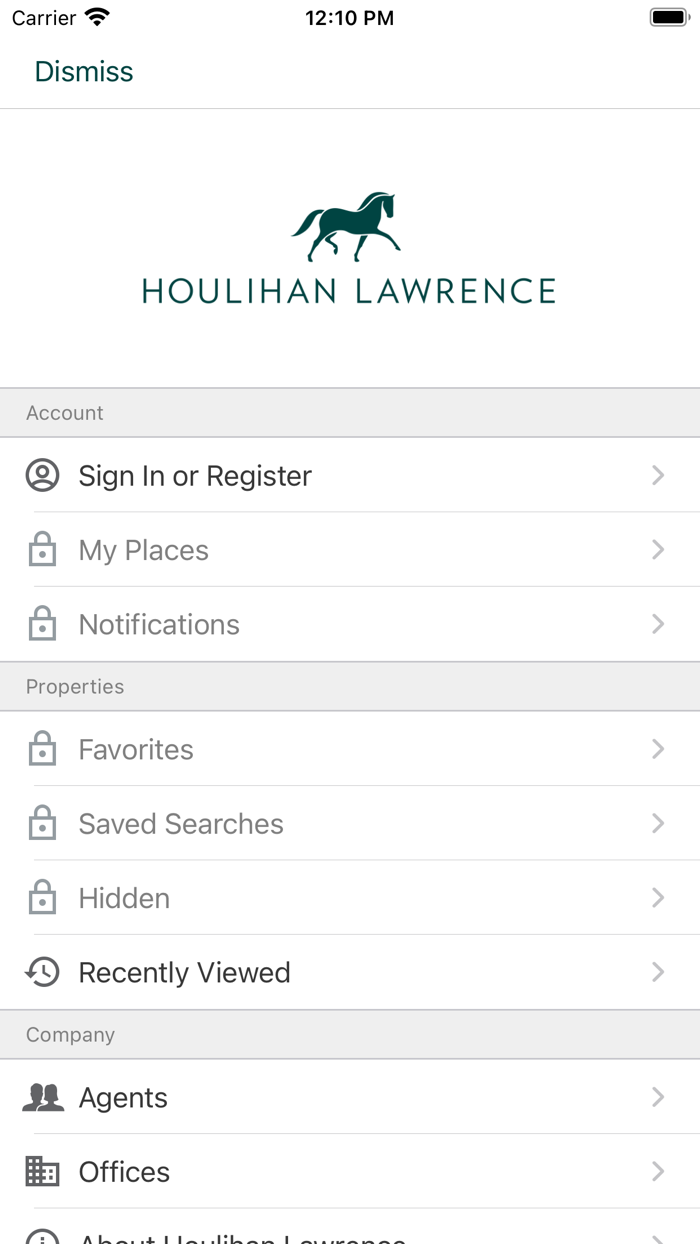Click the building icon next to Offices
The image size is (700, 1244).
(x=42, y=1171)
